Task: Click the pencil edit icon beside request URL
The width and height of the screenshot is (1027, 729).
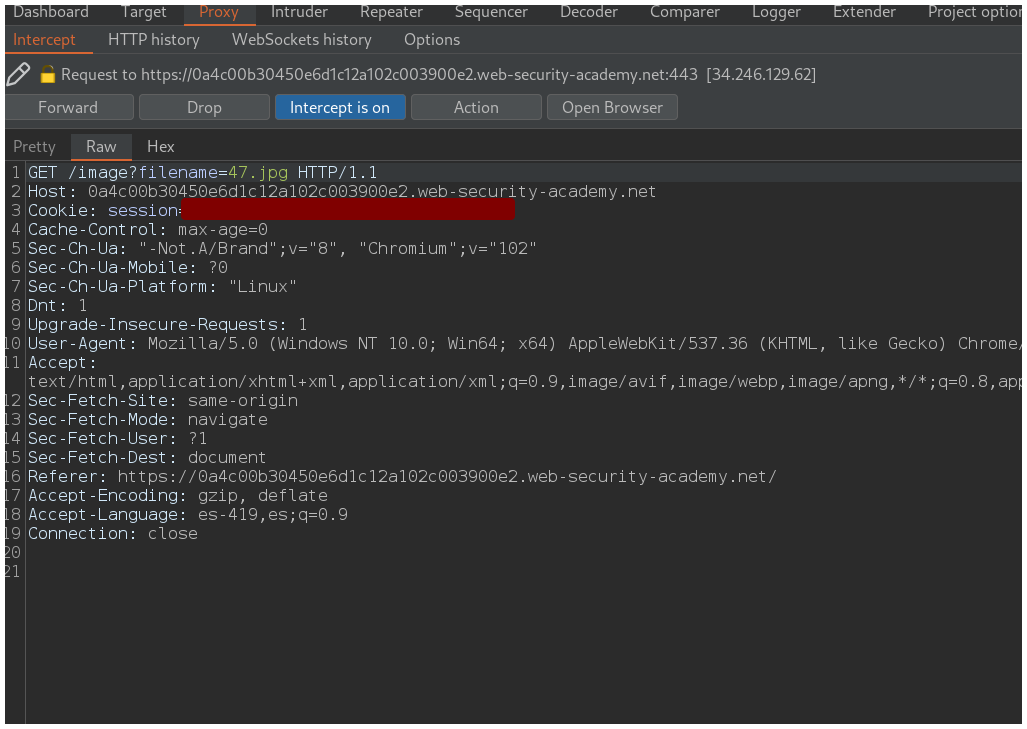Action: [x=18, y=74]
